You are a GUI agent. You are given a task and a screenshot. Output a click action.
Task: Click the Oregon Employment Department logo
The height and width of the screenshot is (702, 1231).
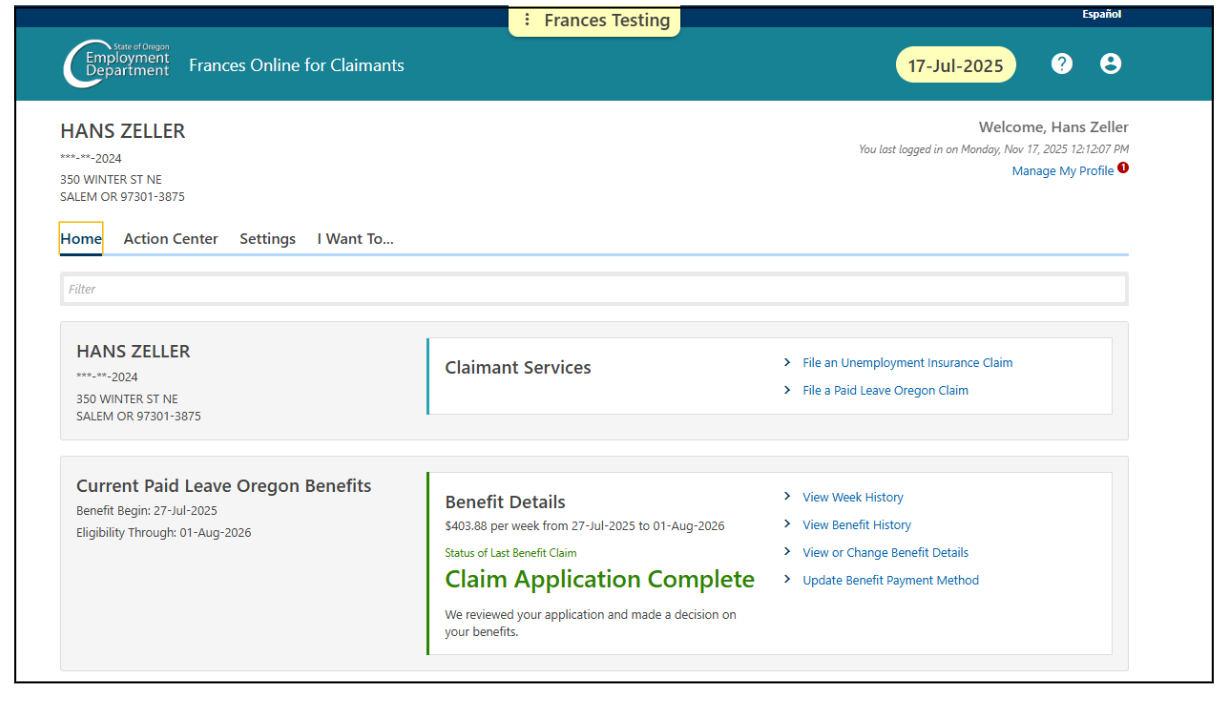[x=117, y=64]
